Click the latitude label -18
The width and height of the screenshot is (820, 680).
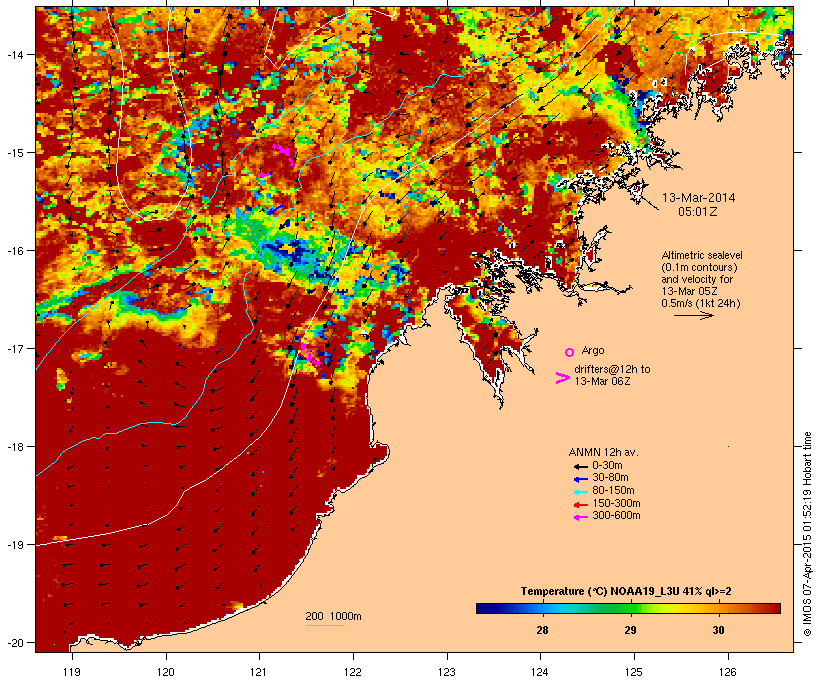14,447
